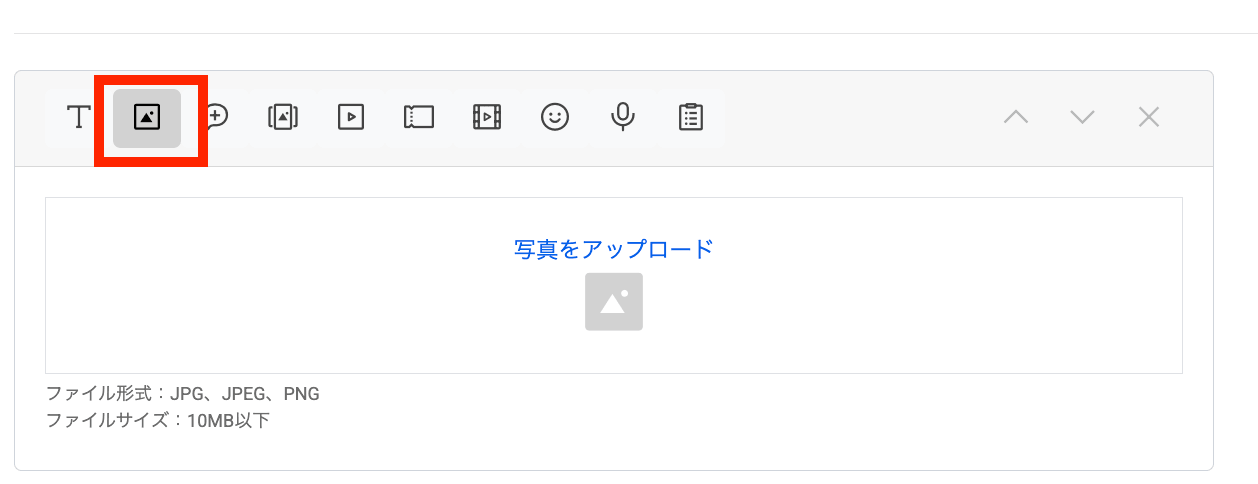This screenshot has width=1258, height=484.
Task: Select the photo message type icon
Action: pos(147,118)
